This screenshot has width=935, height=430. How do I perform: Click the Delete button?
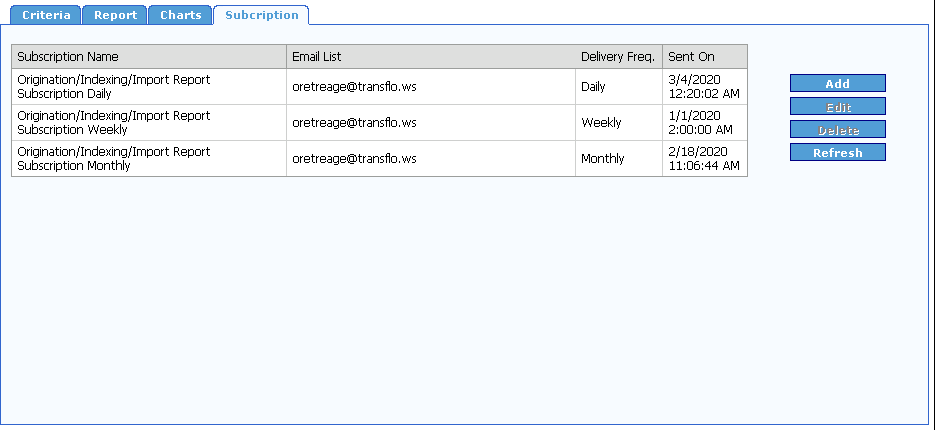point(837,130)
